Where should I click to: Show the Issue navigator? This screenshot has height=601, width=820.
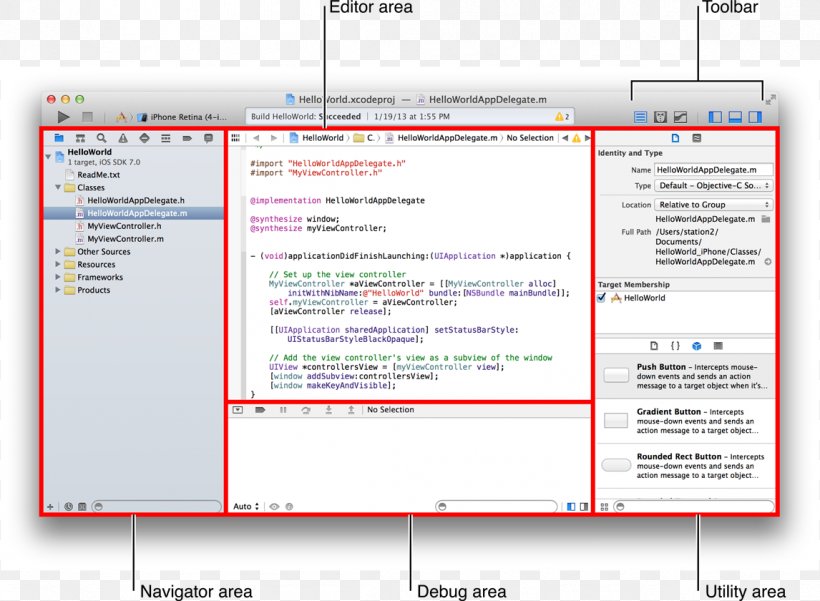coord(123,137)
